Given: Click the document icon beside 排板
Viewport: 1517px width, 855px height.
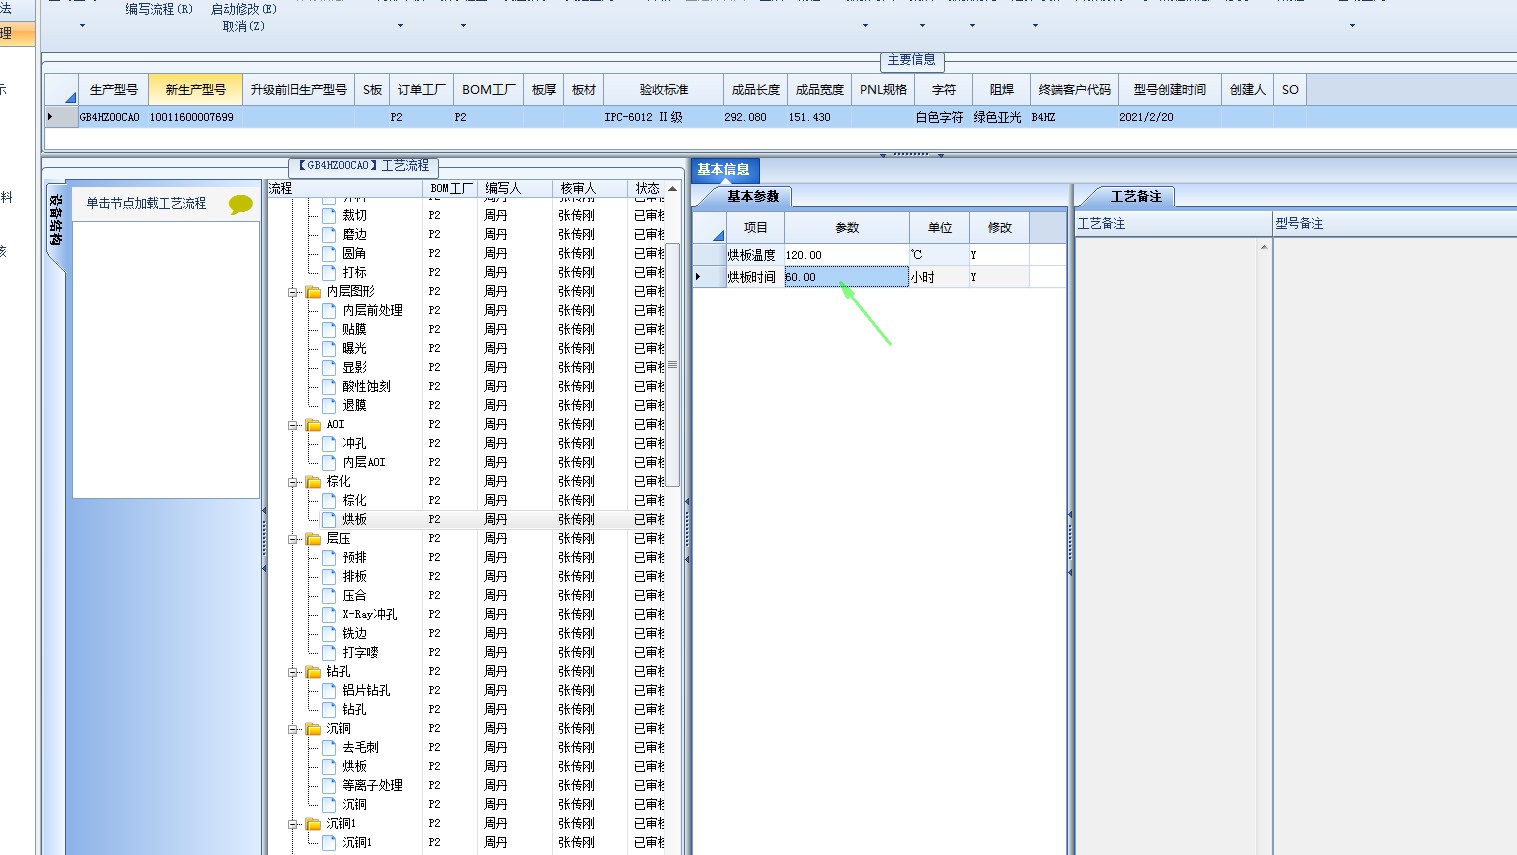Looking at the screenshot, I should click(x=329, y=576).
